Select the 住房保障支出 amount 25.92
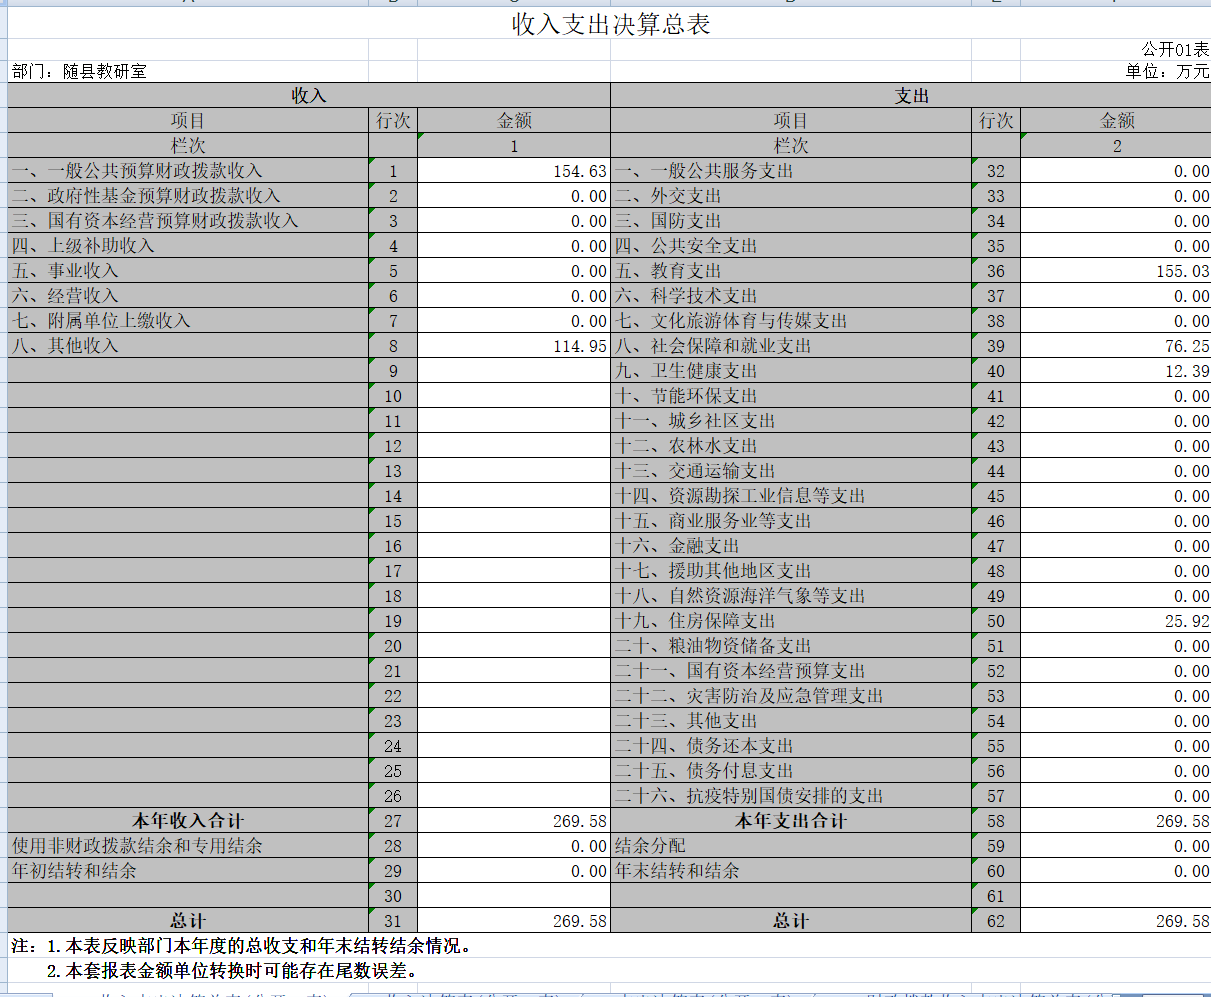This screenshot has height=997, width=1211. (x=1116, y=621)
